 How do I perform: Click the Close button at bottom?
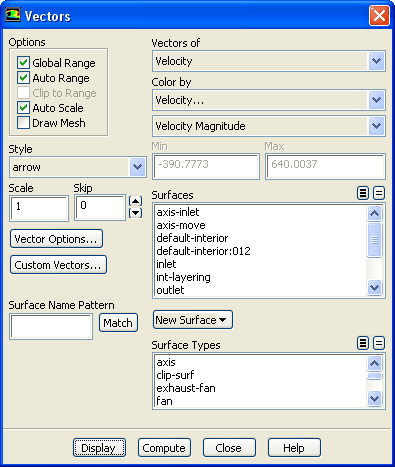[229, 448]
